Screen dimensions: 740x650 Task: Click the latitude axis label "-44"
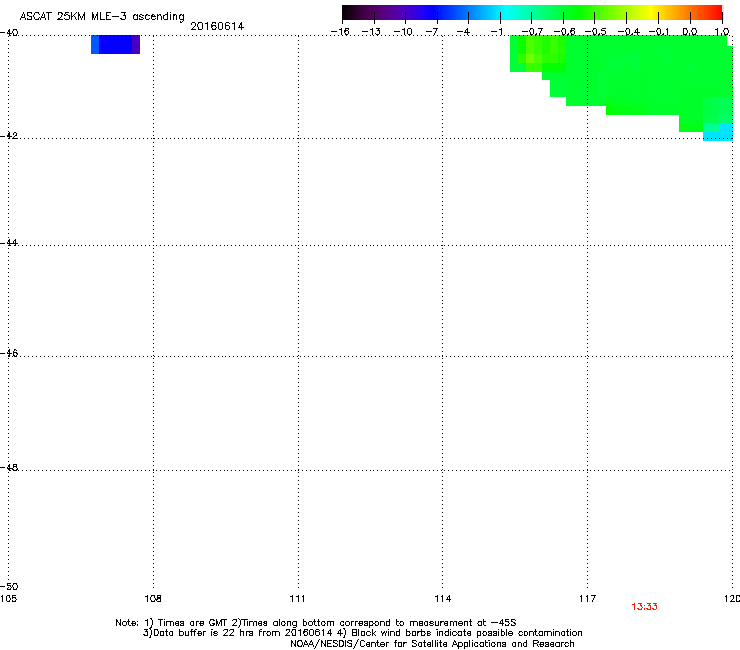pos(9,243)
